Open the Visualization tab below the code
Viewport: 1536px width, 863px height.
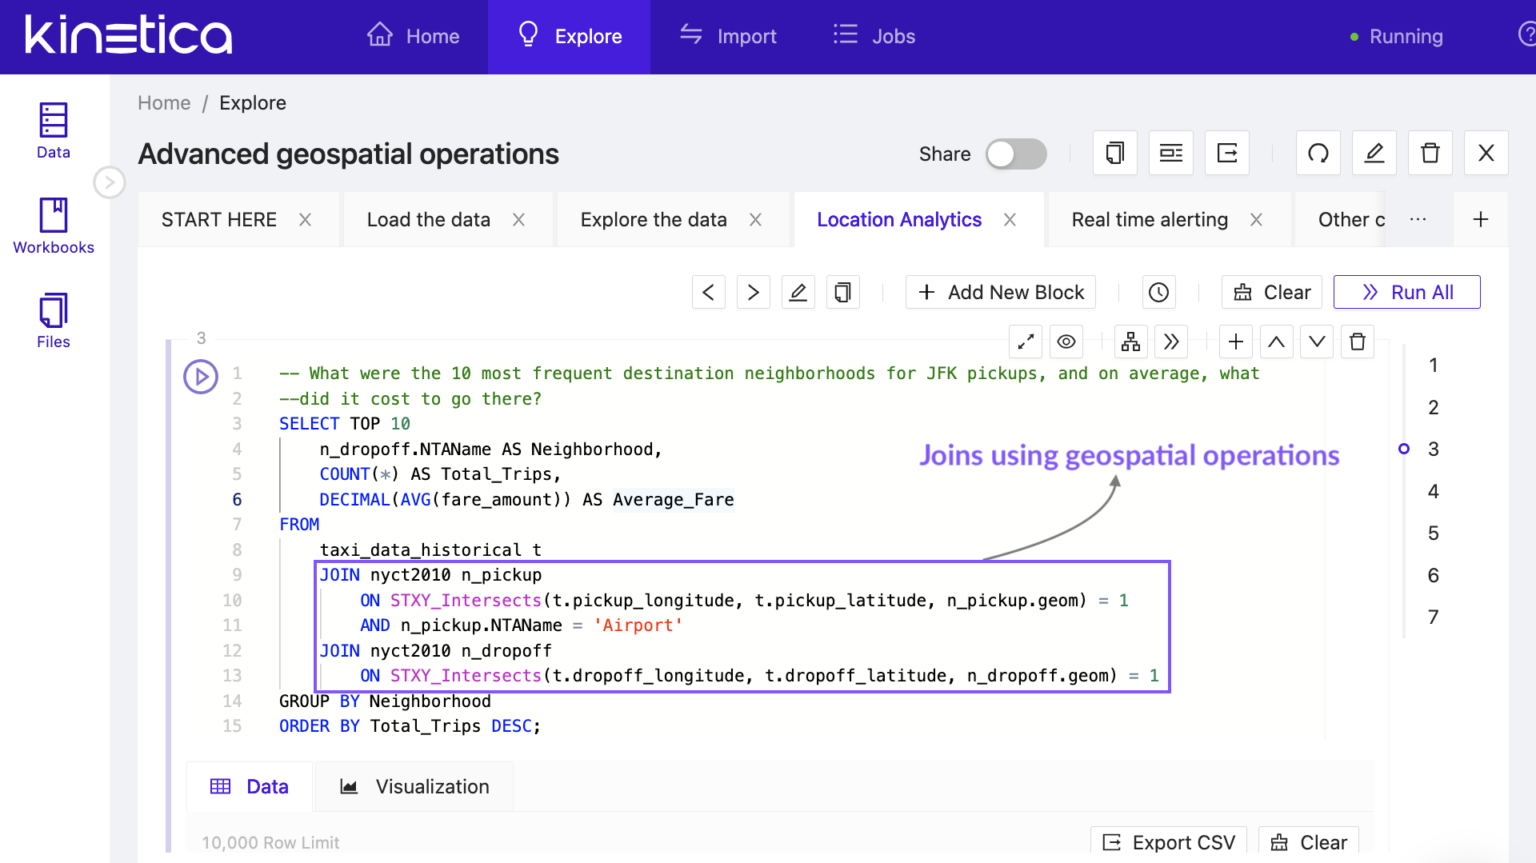point(414,787)
